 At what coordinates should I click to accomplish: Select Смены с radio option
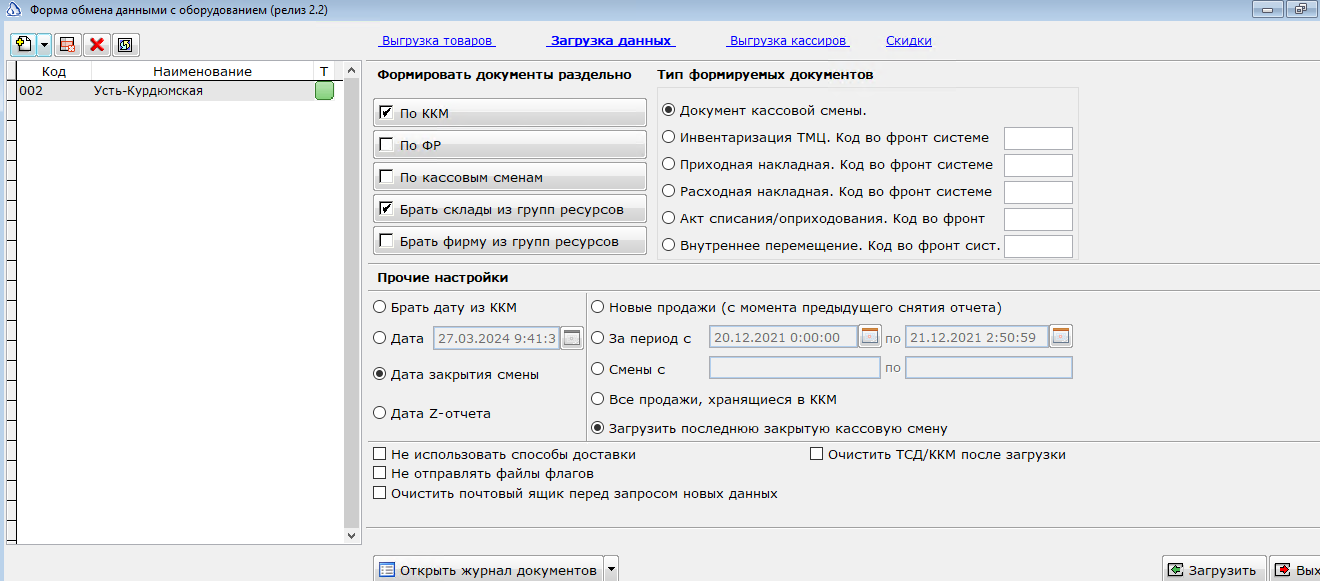(598, 369)
